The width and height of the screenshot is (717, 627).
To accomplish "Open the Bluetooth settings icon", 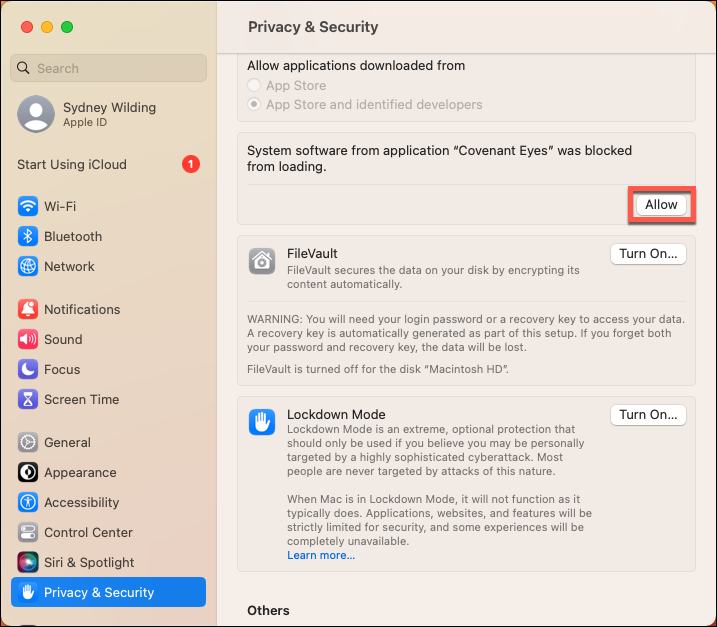I will point(27,237).
